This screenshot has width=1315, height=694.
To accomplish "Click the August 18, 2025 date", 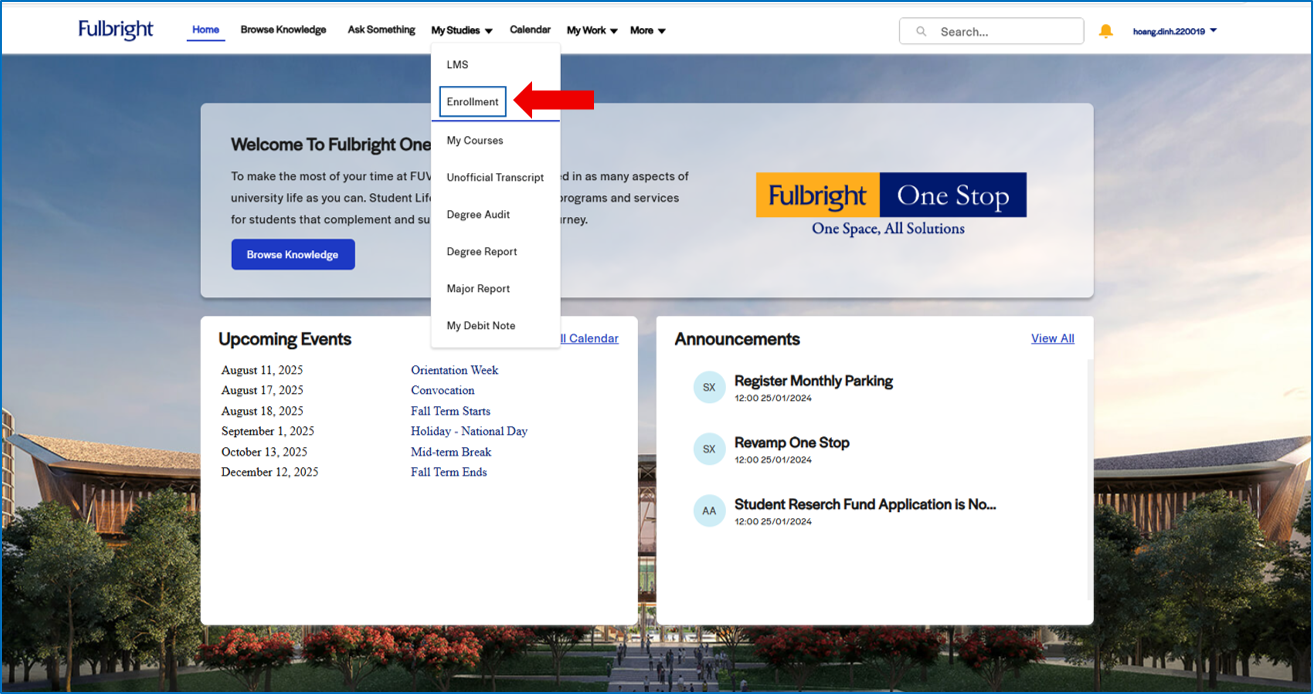I will (262, 411).
